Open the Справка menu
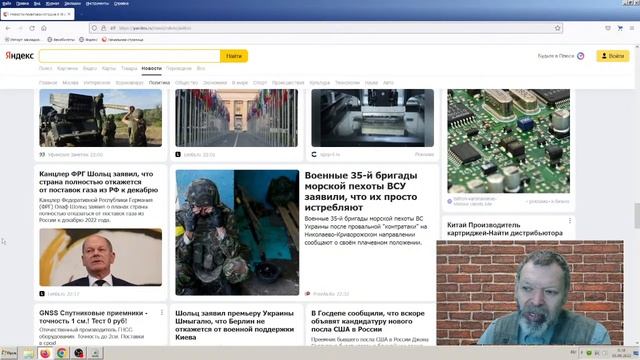 [121, 3]
